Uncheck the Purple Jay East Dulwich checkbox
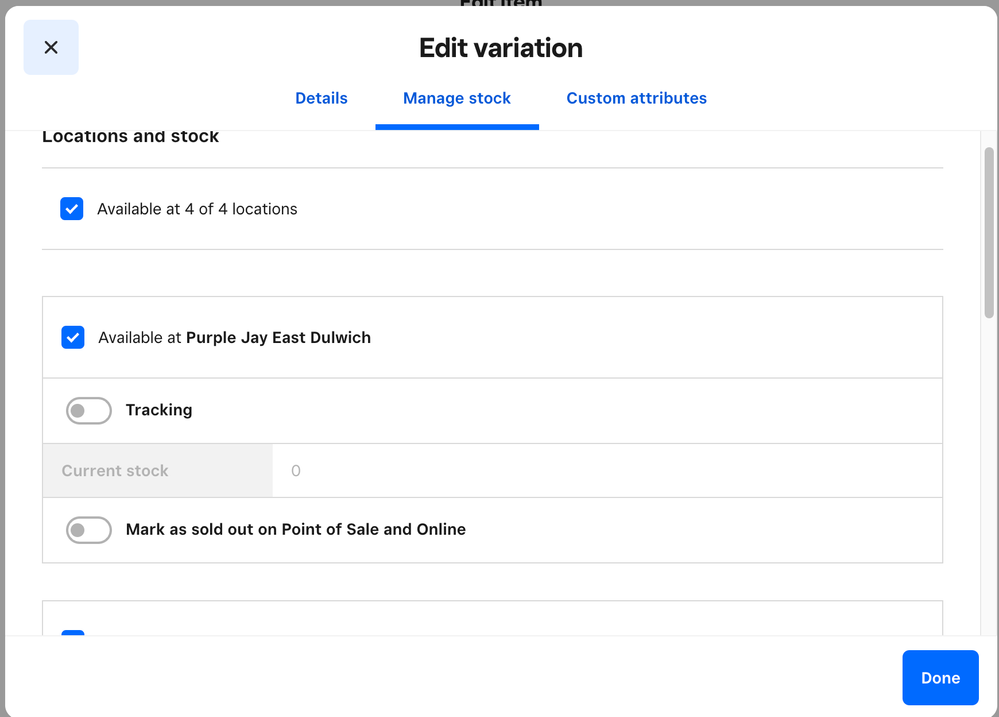Viewport: 999px width, 717px height. pos(73,338)
